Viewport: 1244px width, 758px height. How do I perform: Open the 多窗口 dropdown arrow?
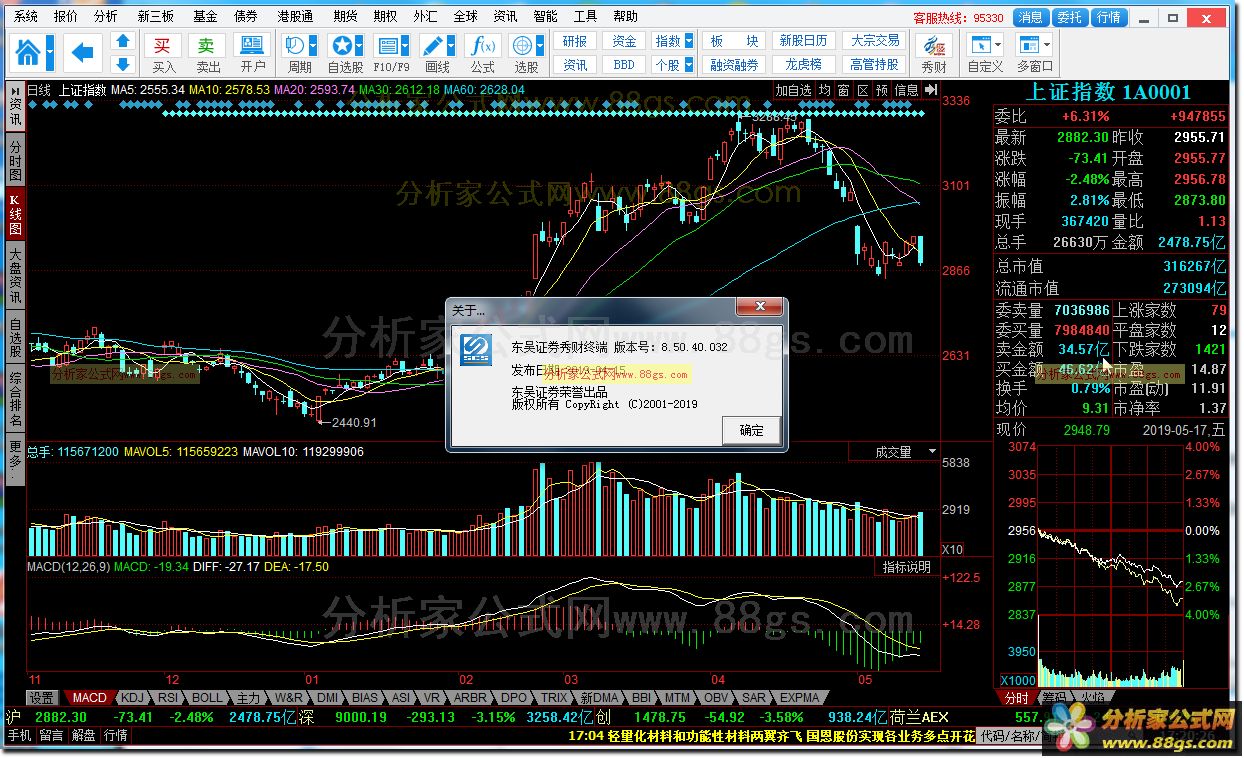[1047, 46]
